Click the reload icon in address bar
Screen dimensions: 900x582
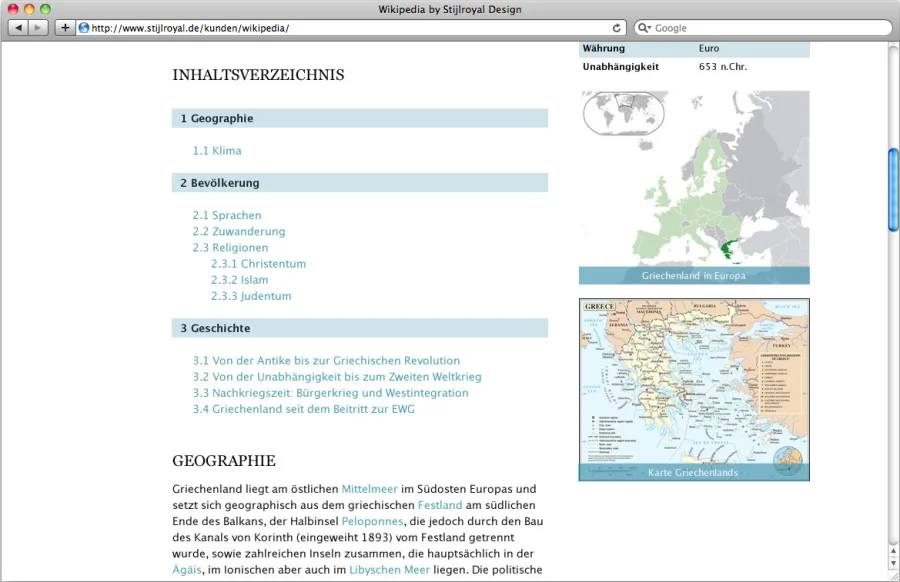click(617, 28)
